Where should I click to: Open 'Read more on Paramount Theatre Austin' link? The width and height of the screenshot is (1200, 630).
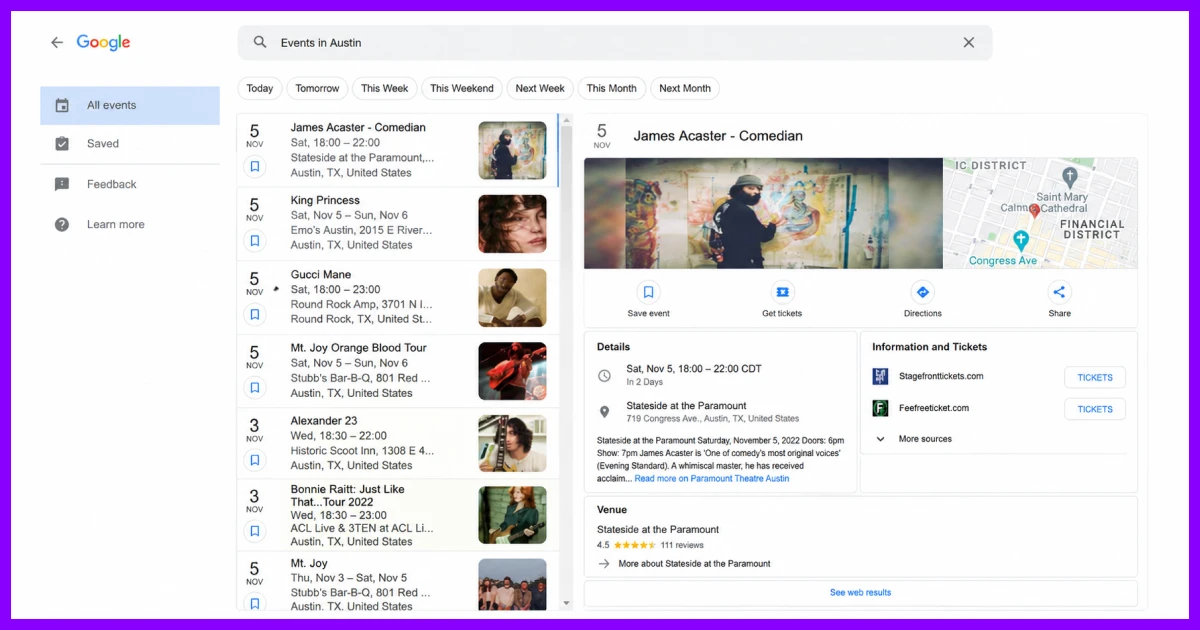(x=712, y=479)
